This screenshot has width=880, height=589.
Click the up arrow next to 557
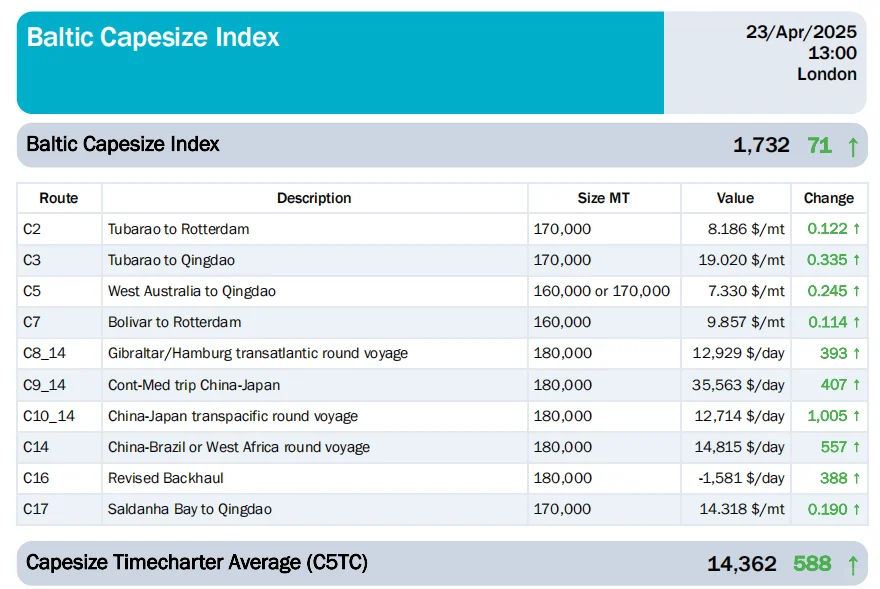click(856, 447)
